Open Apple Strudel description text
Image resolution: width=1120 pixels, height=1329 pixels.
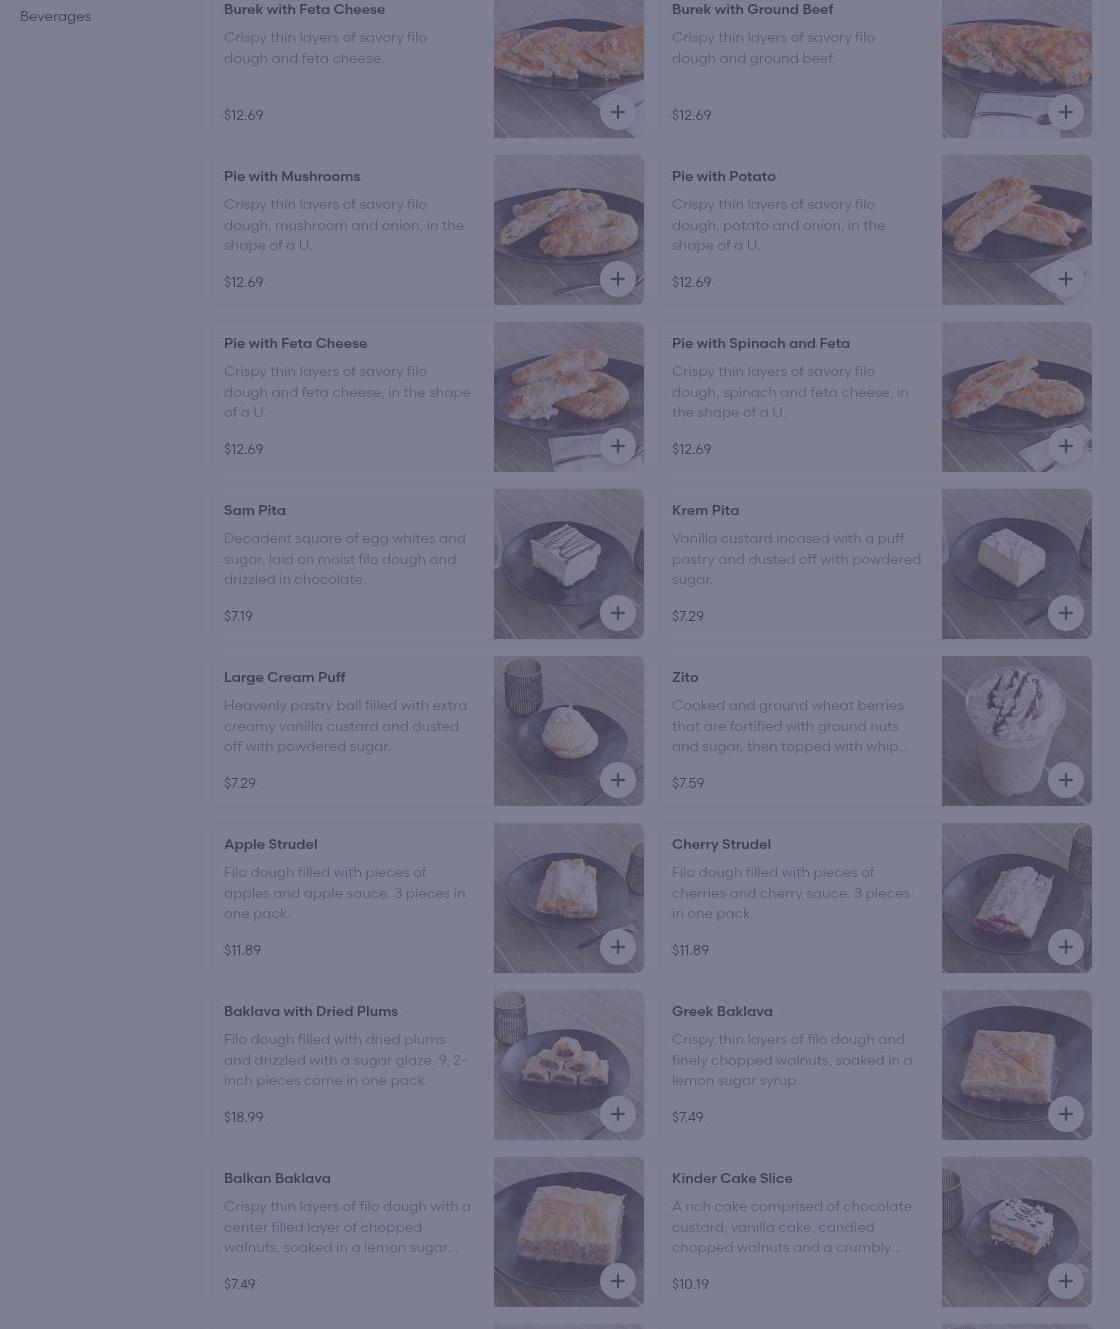pyautogui.click(x=345, y=892)
